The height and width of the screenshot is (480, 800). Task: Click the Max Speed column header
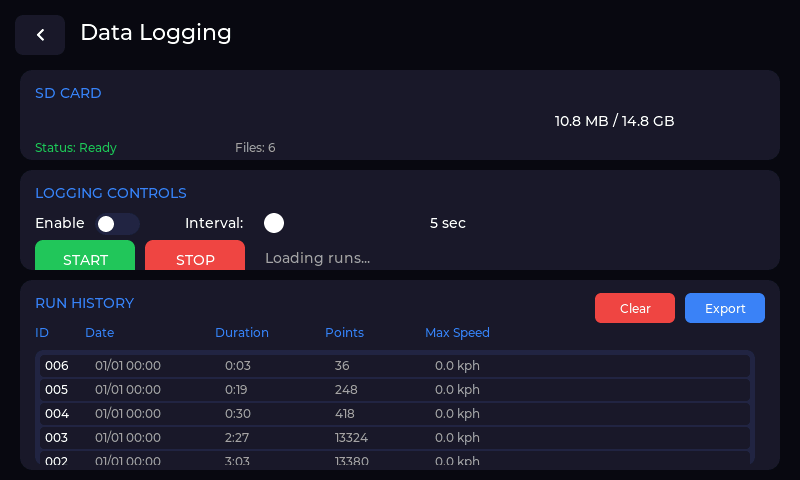coord(457,333)
